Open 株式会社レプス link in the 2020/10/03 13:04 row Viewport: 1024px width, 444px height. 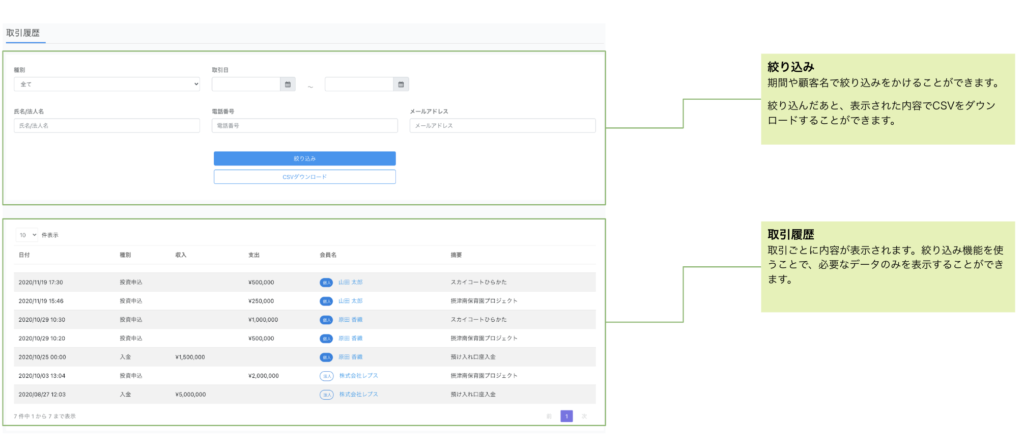[x=358, y=376]
